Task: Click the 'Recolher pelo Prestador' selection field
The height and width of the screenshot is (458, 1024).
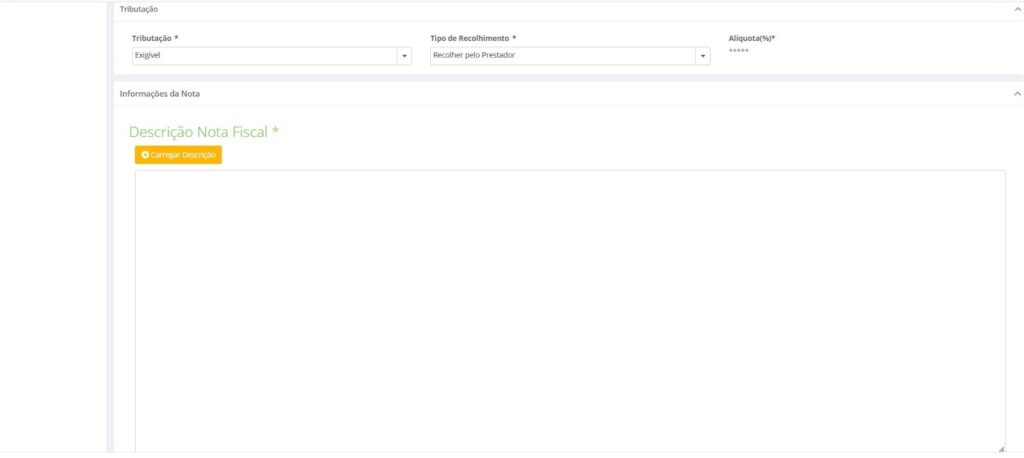Action: (562, 56)
